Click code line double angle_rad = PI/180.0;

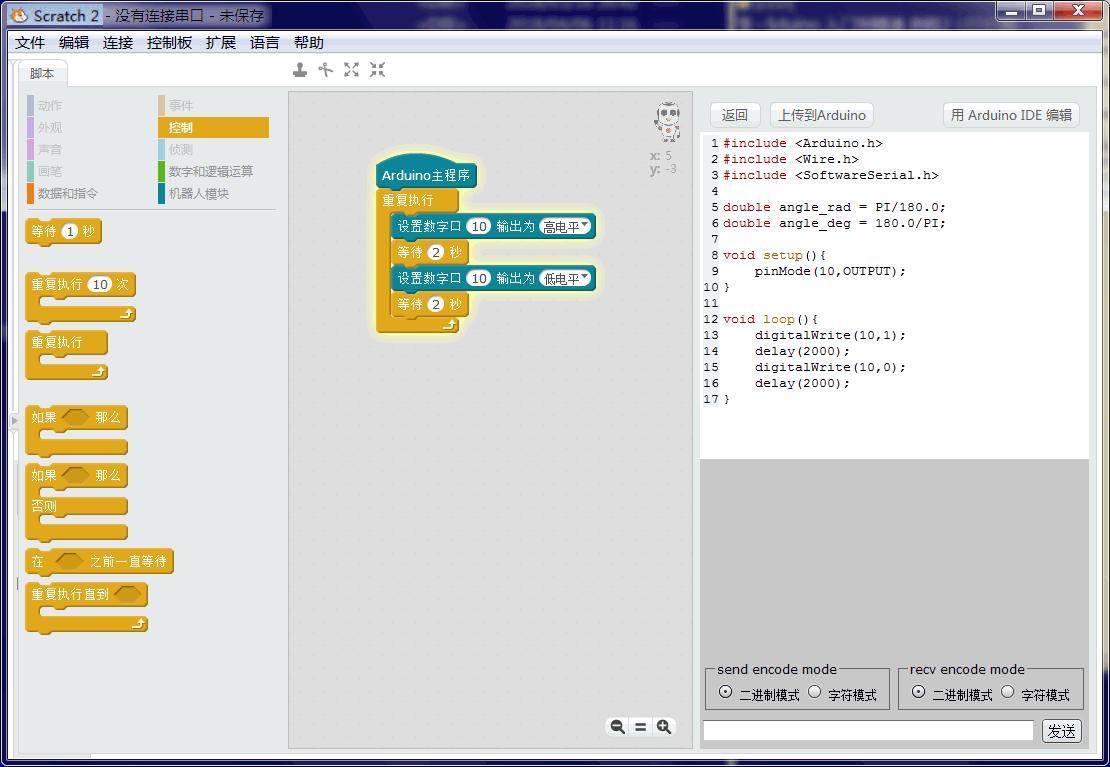[834, 208]
